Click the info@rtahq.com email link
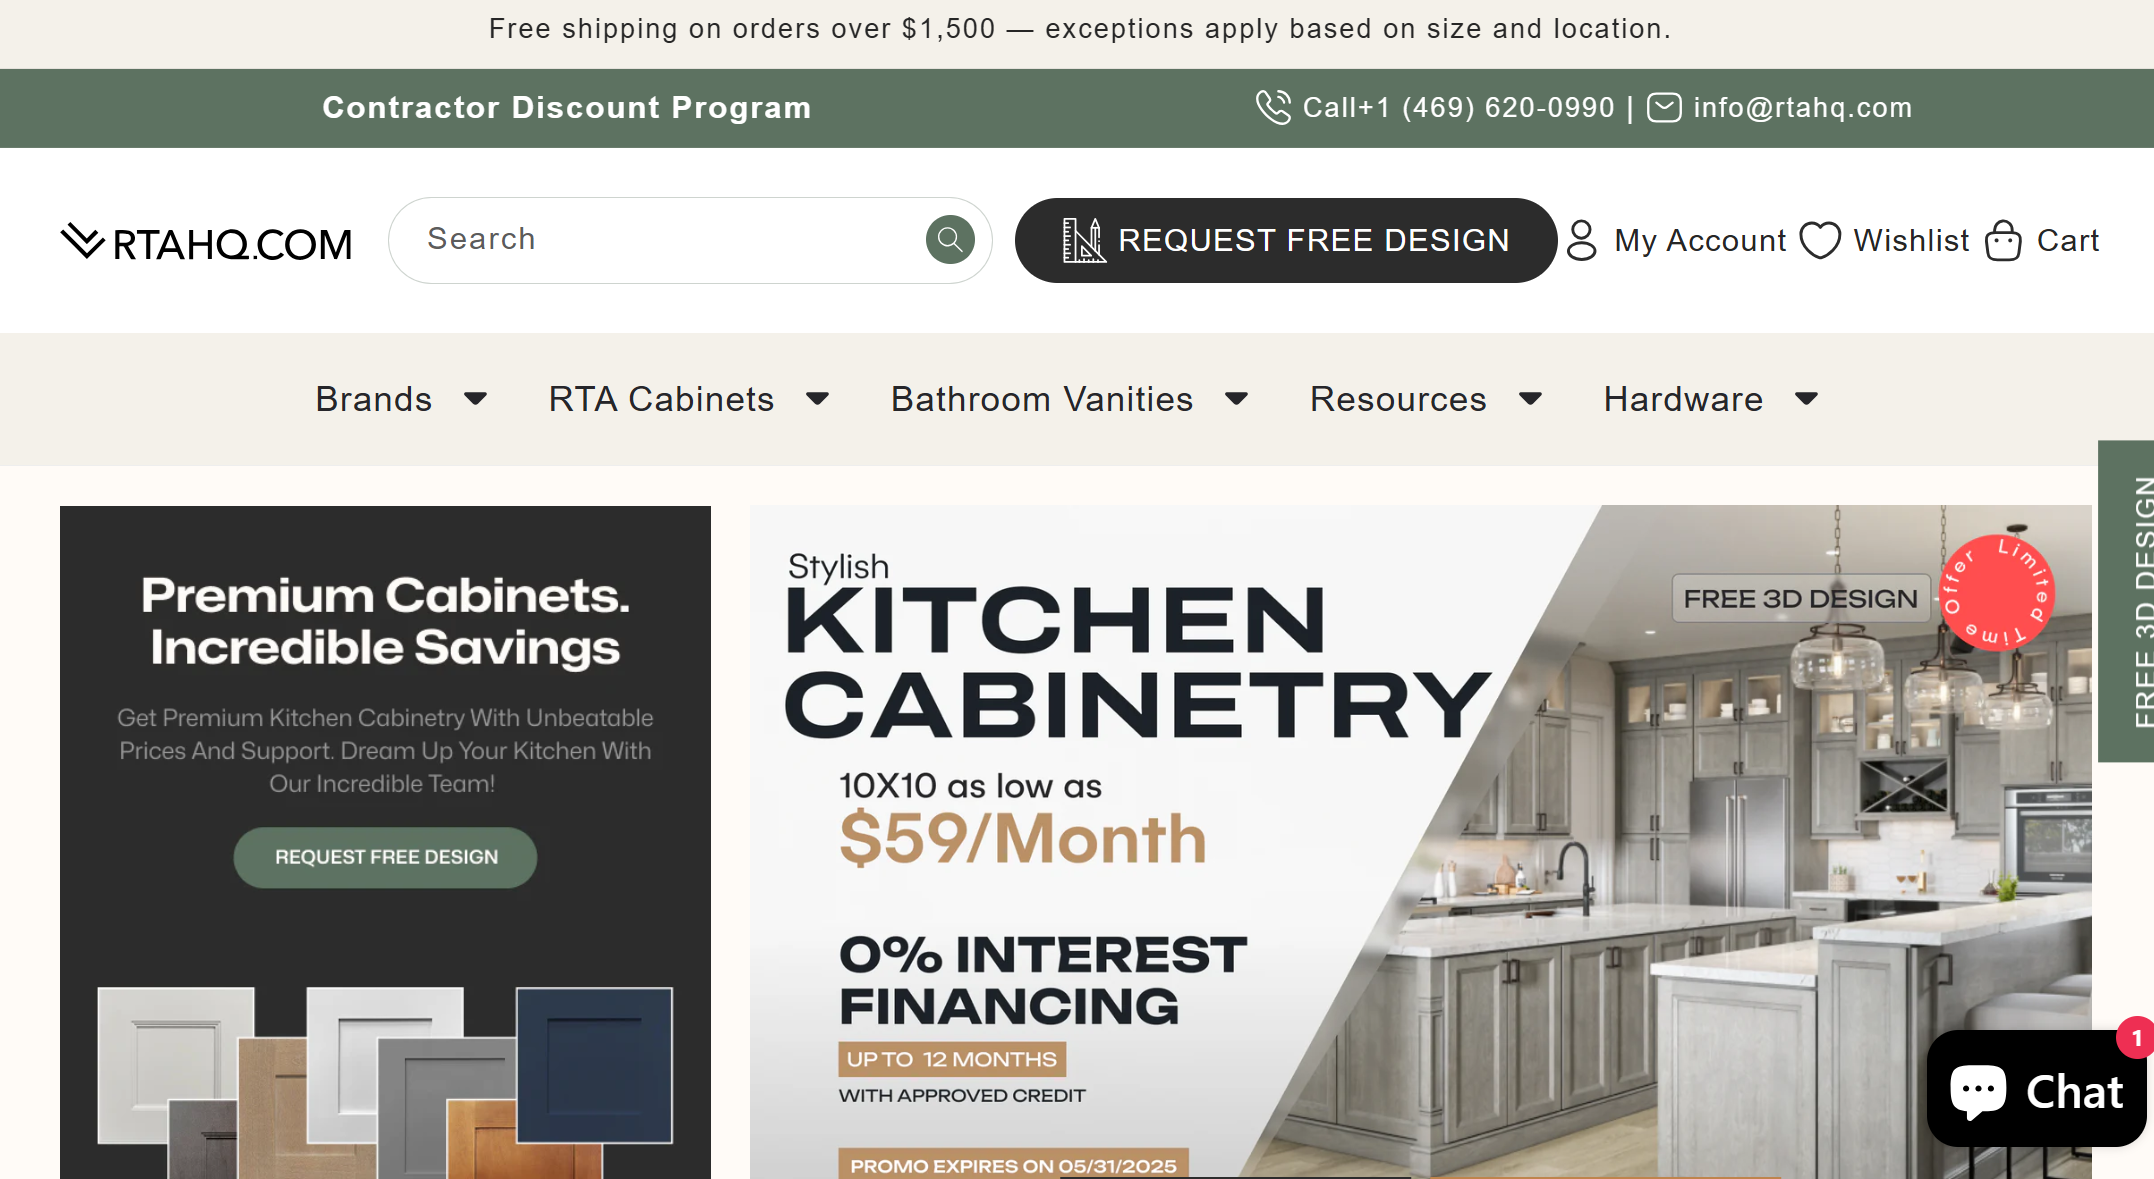The width and height of the screenshot is (2154, 1179). [x=1802, y=107]
